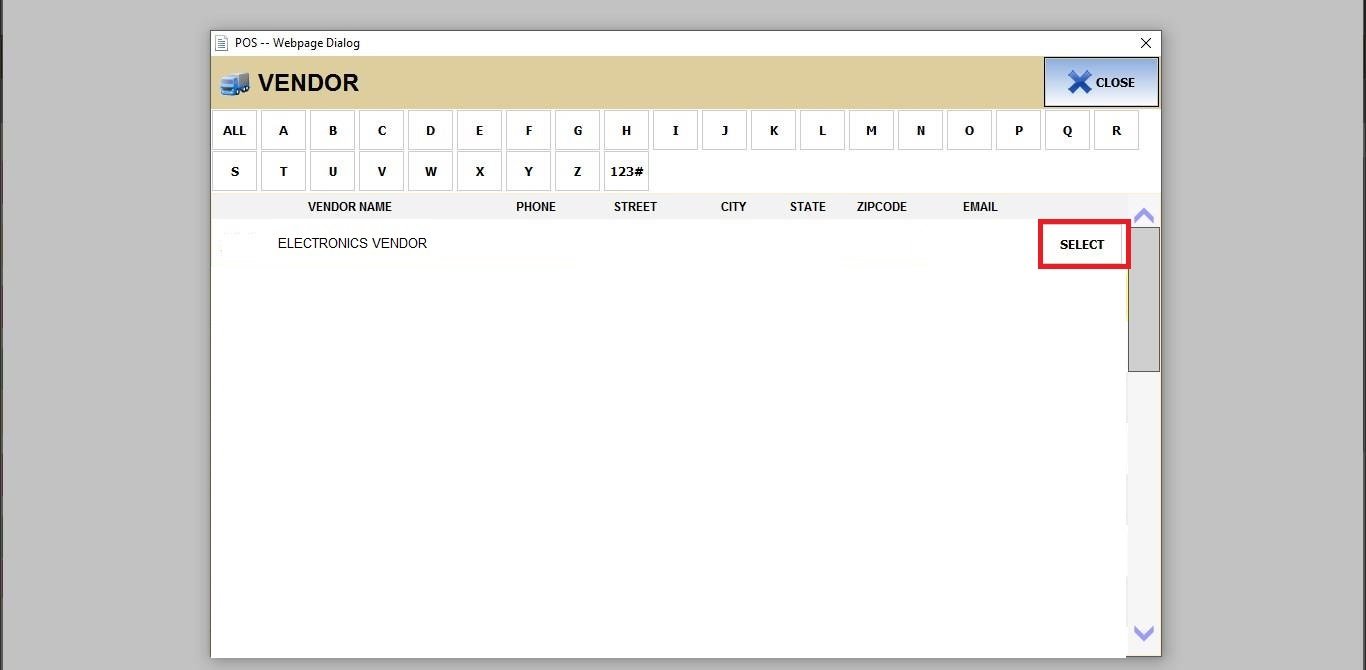
Task: Show ALL vendors filter
Action: [x=234, y=131]
